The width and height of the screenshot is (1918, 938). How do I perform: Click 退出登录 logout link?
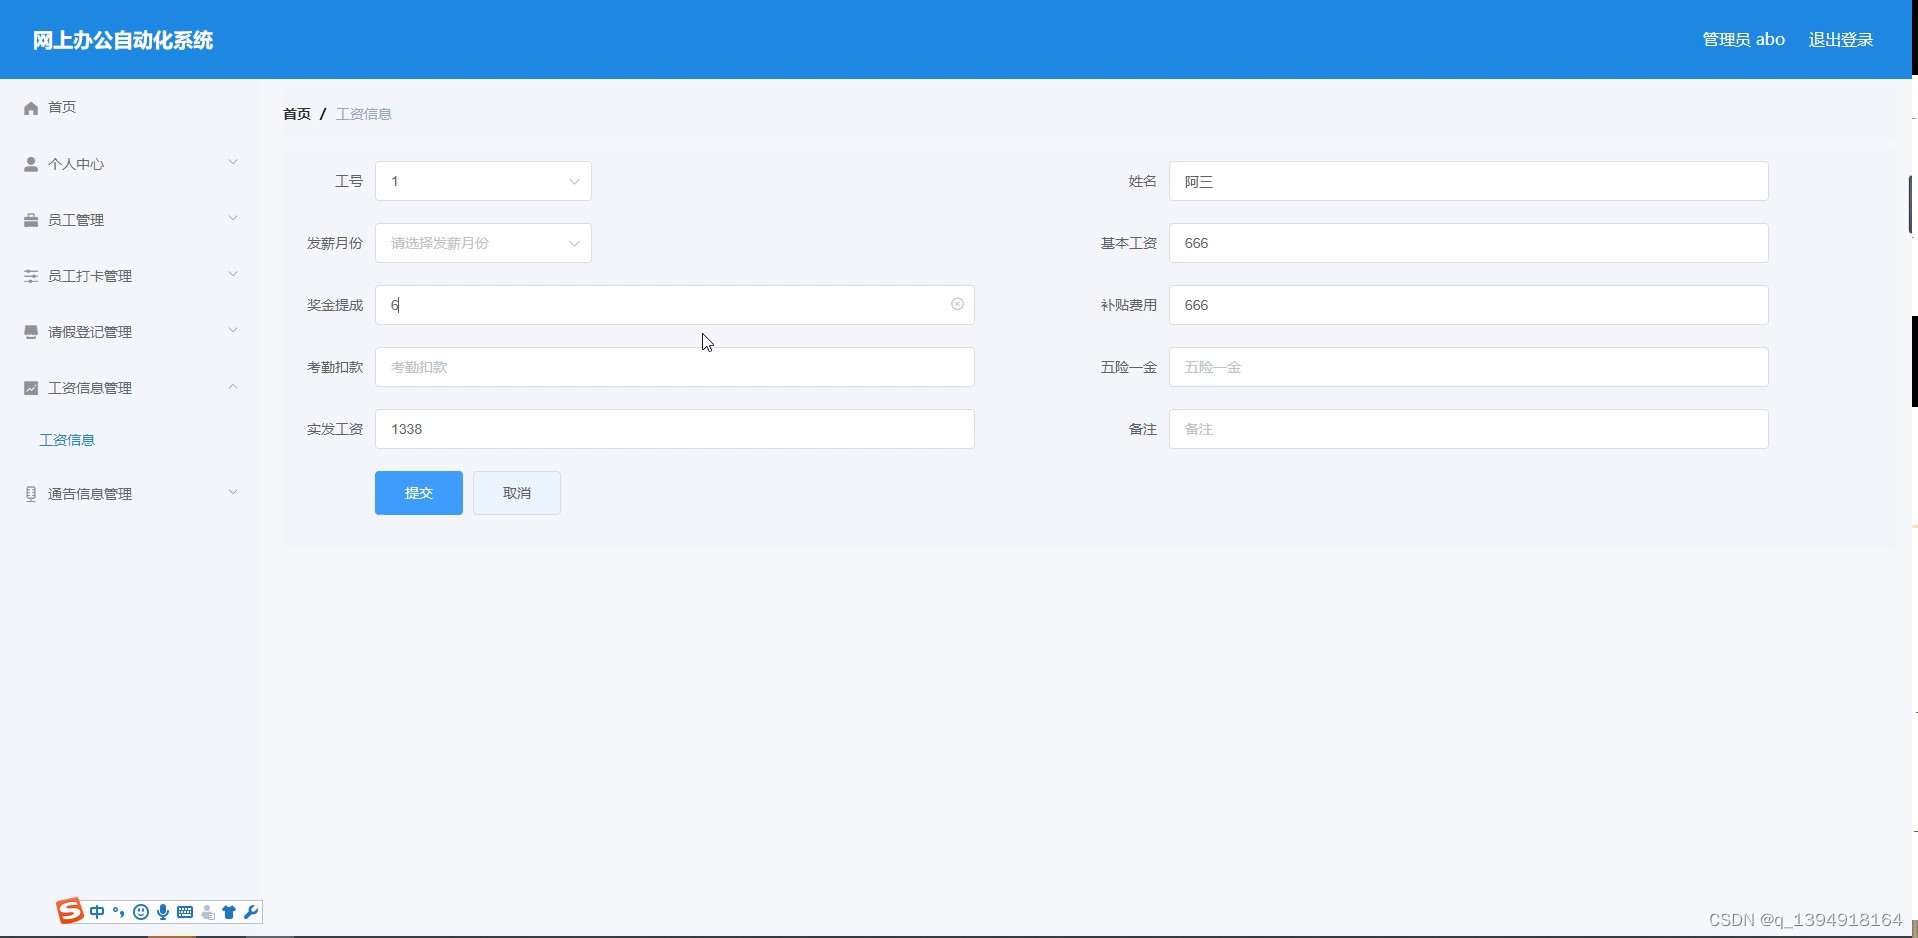[1841, 40]
